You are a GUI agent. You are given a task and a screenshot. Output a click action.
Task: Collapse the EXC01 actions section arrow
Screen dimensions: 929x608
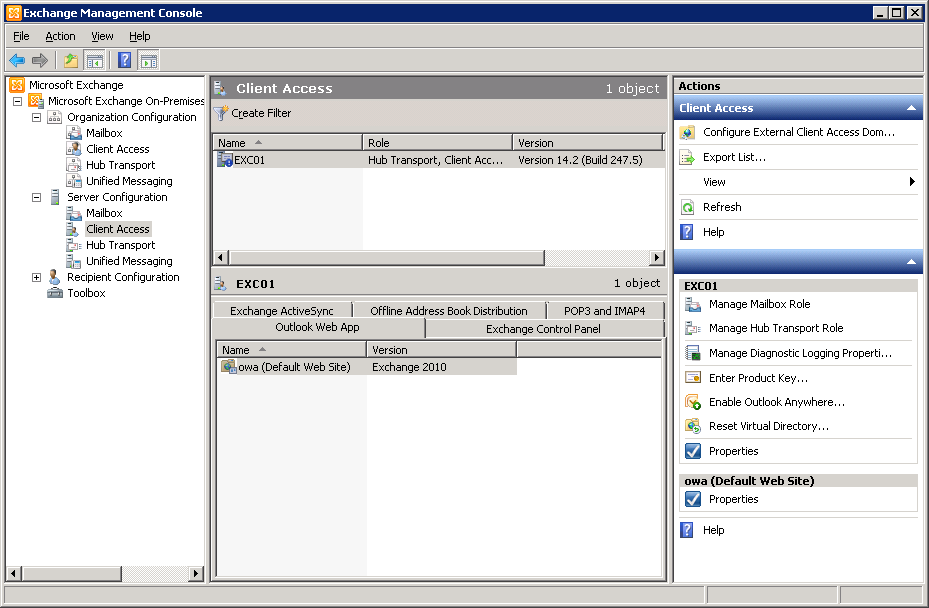coord(911,261)
